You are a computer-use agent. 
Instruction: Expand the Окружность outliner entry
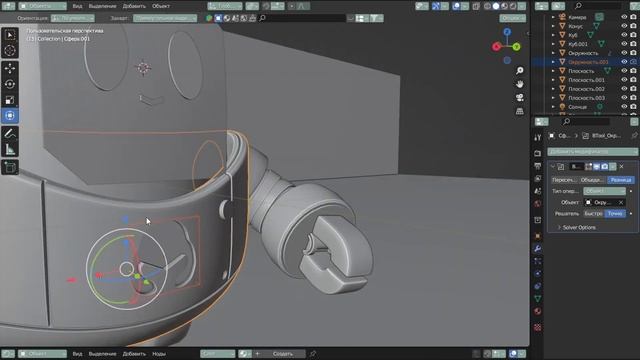[x=553, y=53]
